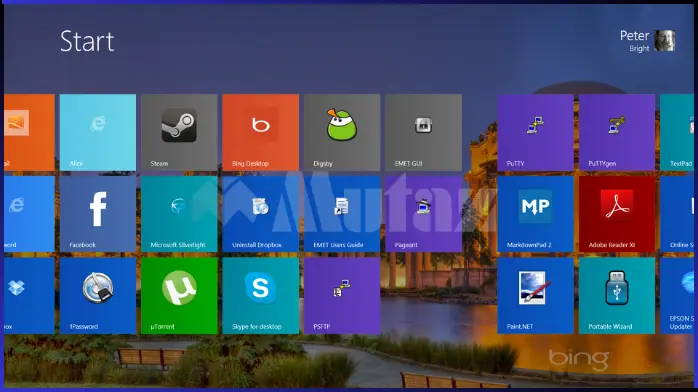Open the MarkdownPad 2 tile
698x392 pixels.
[536, 214]
